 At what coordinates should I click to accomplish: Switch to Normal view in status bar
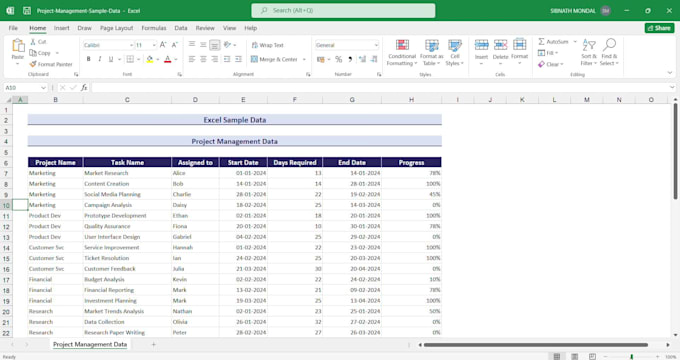pos(557,357)
